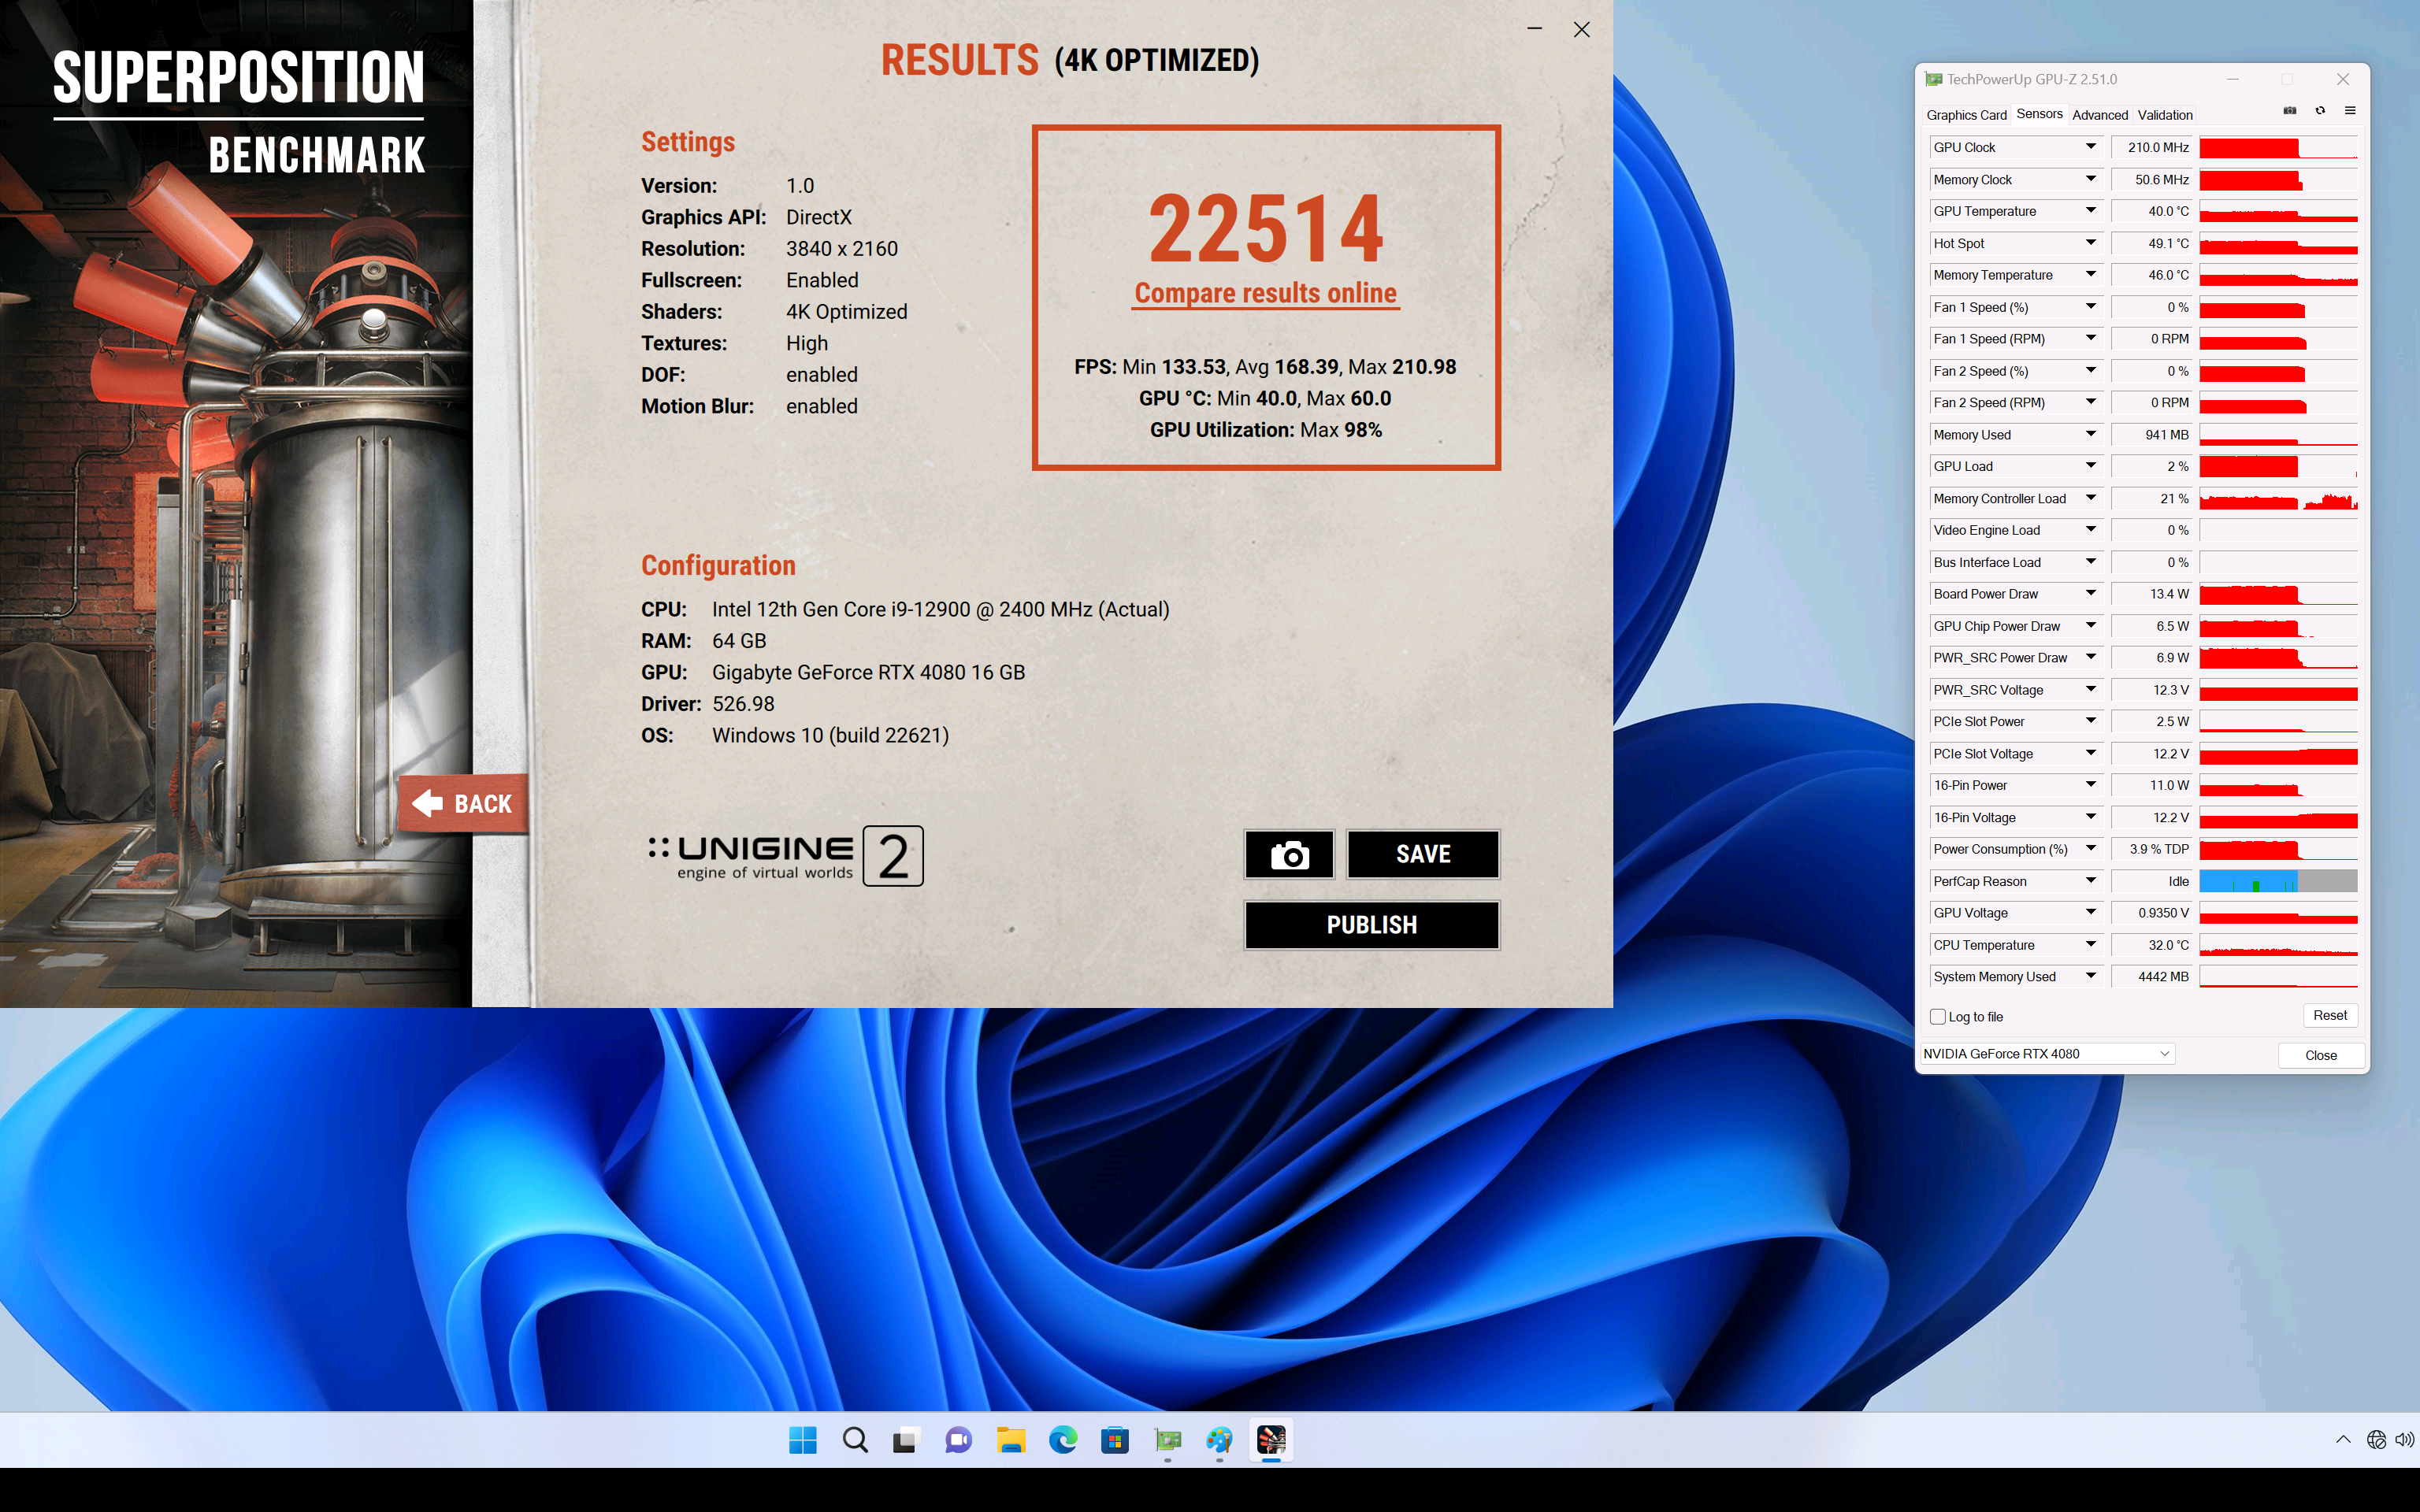
Task: Open the GPU Load sensor dropdown
Action: [2090, 466]
